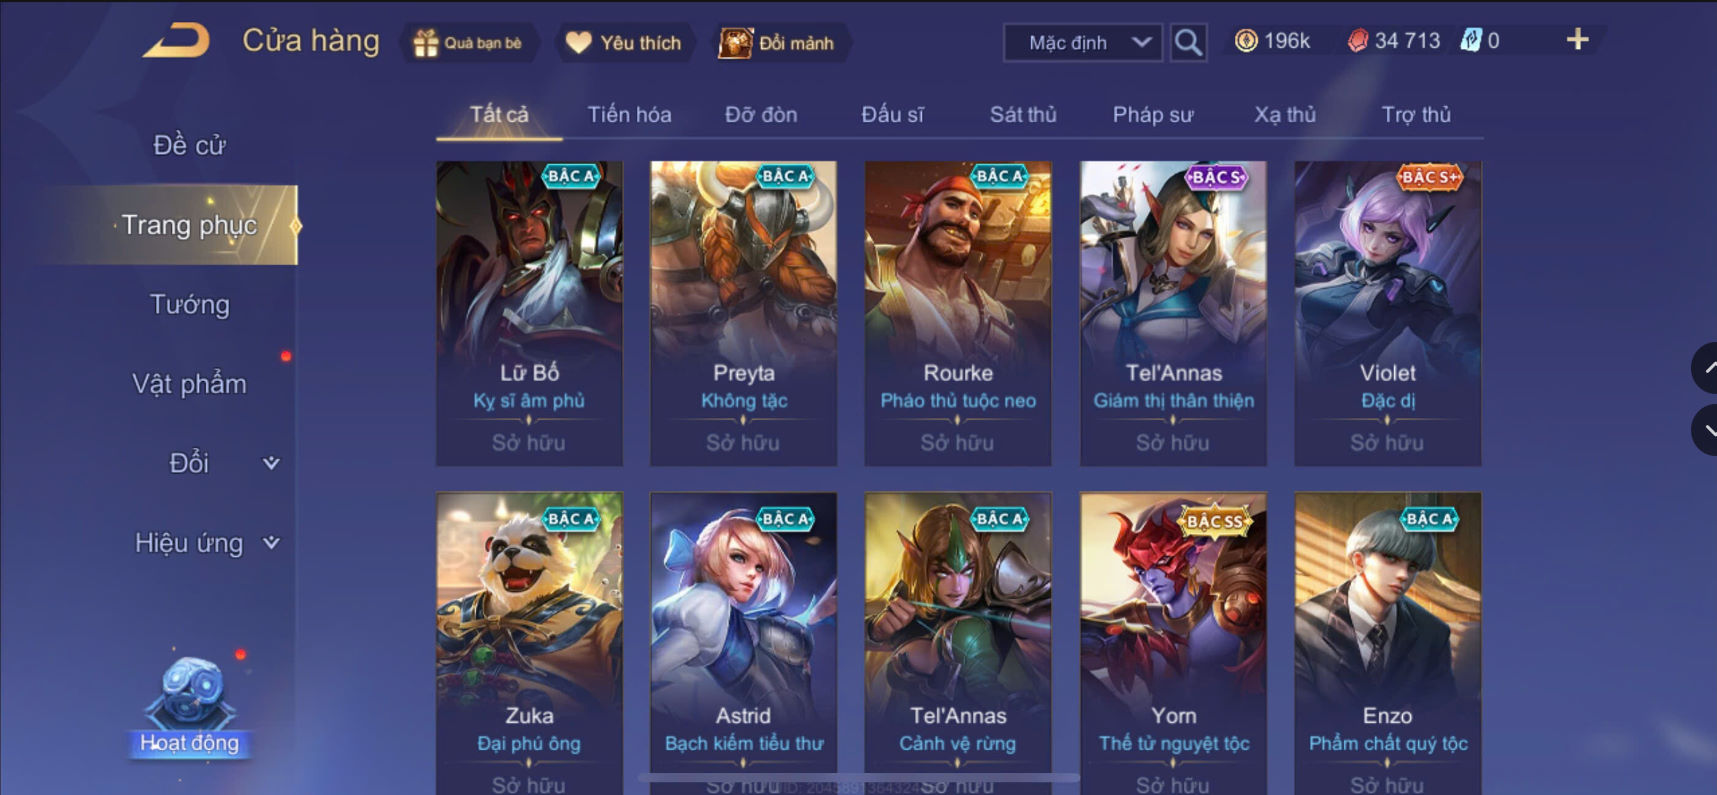The width and height of the screenshot is (1717, 795).
Task: Open Vật phẩm in the sidebar
Action: pos(189,384)
